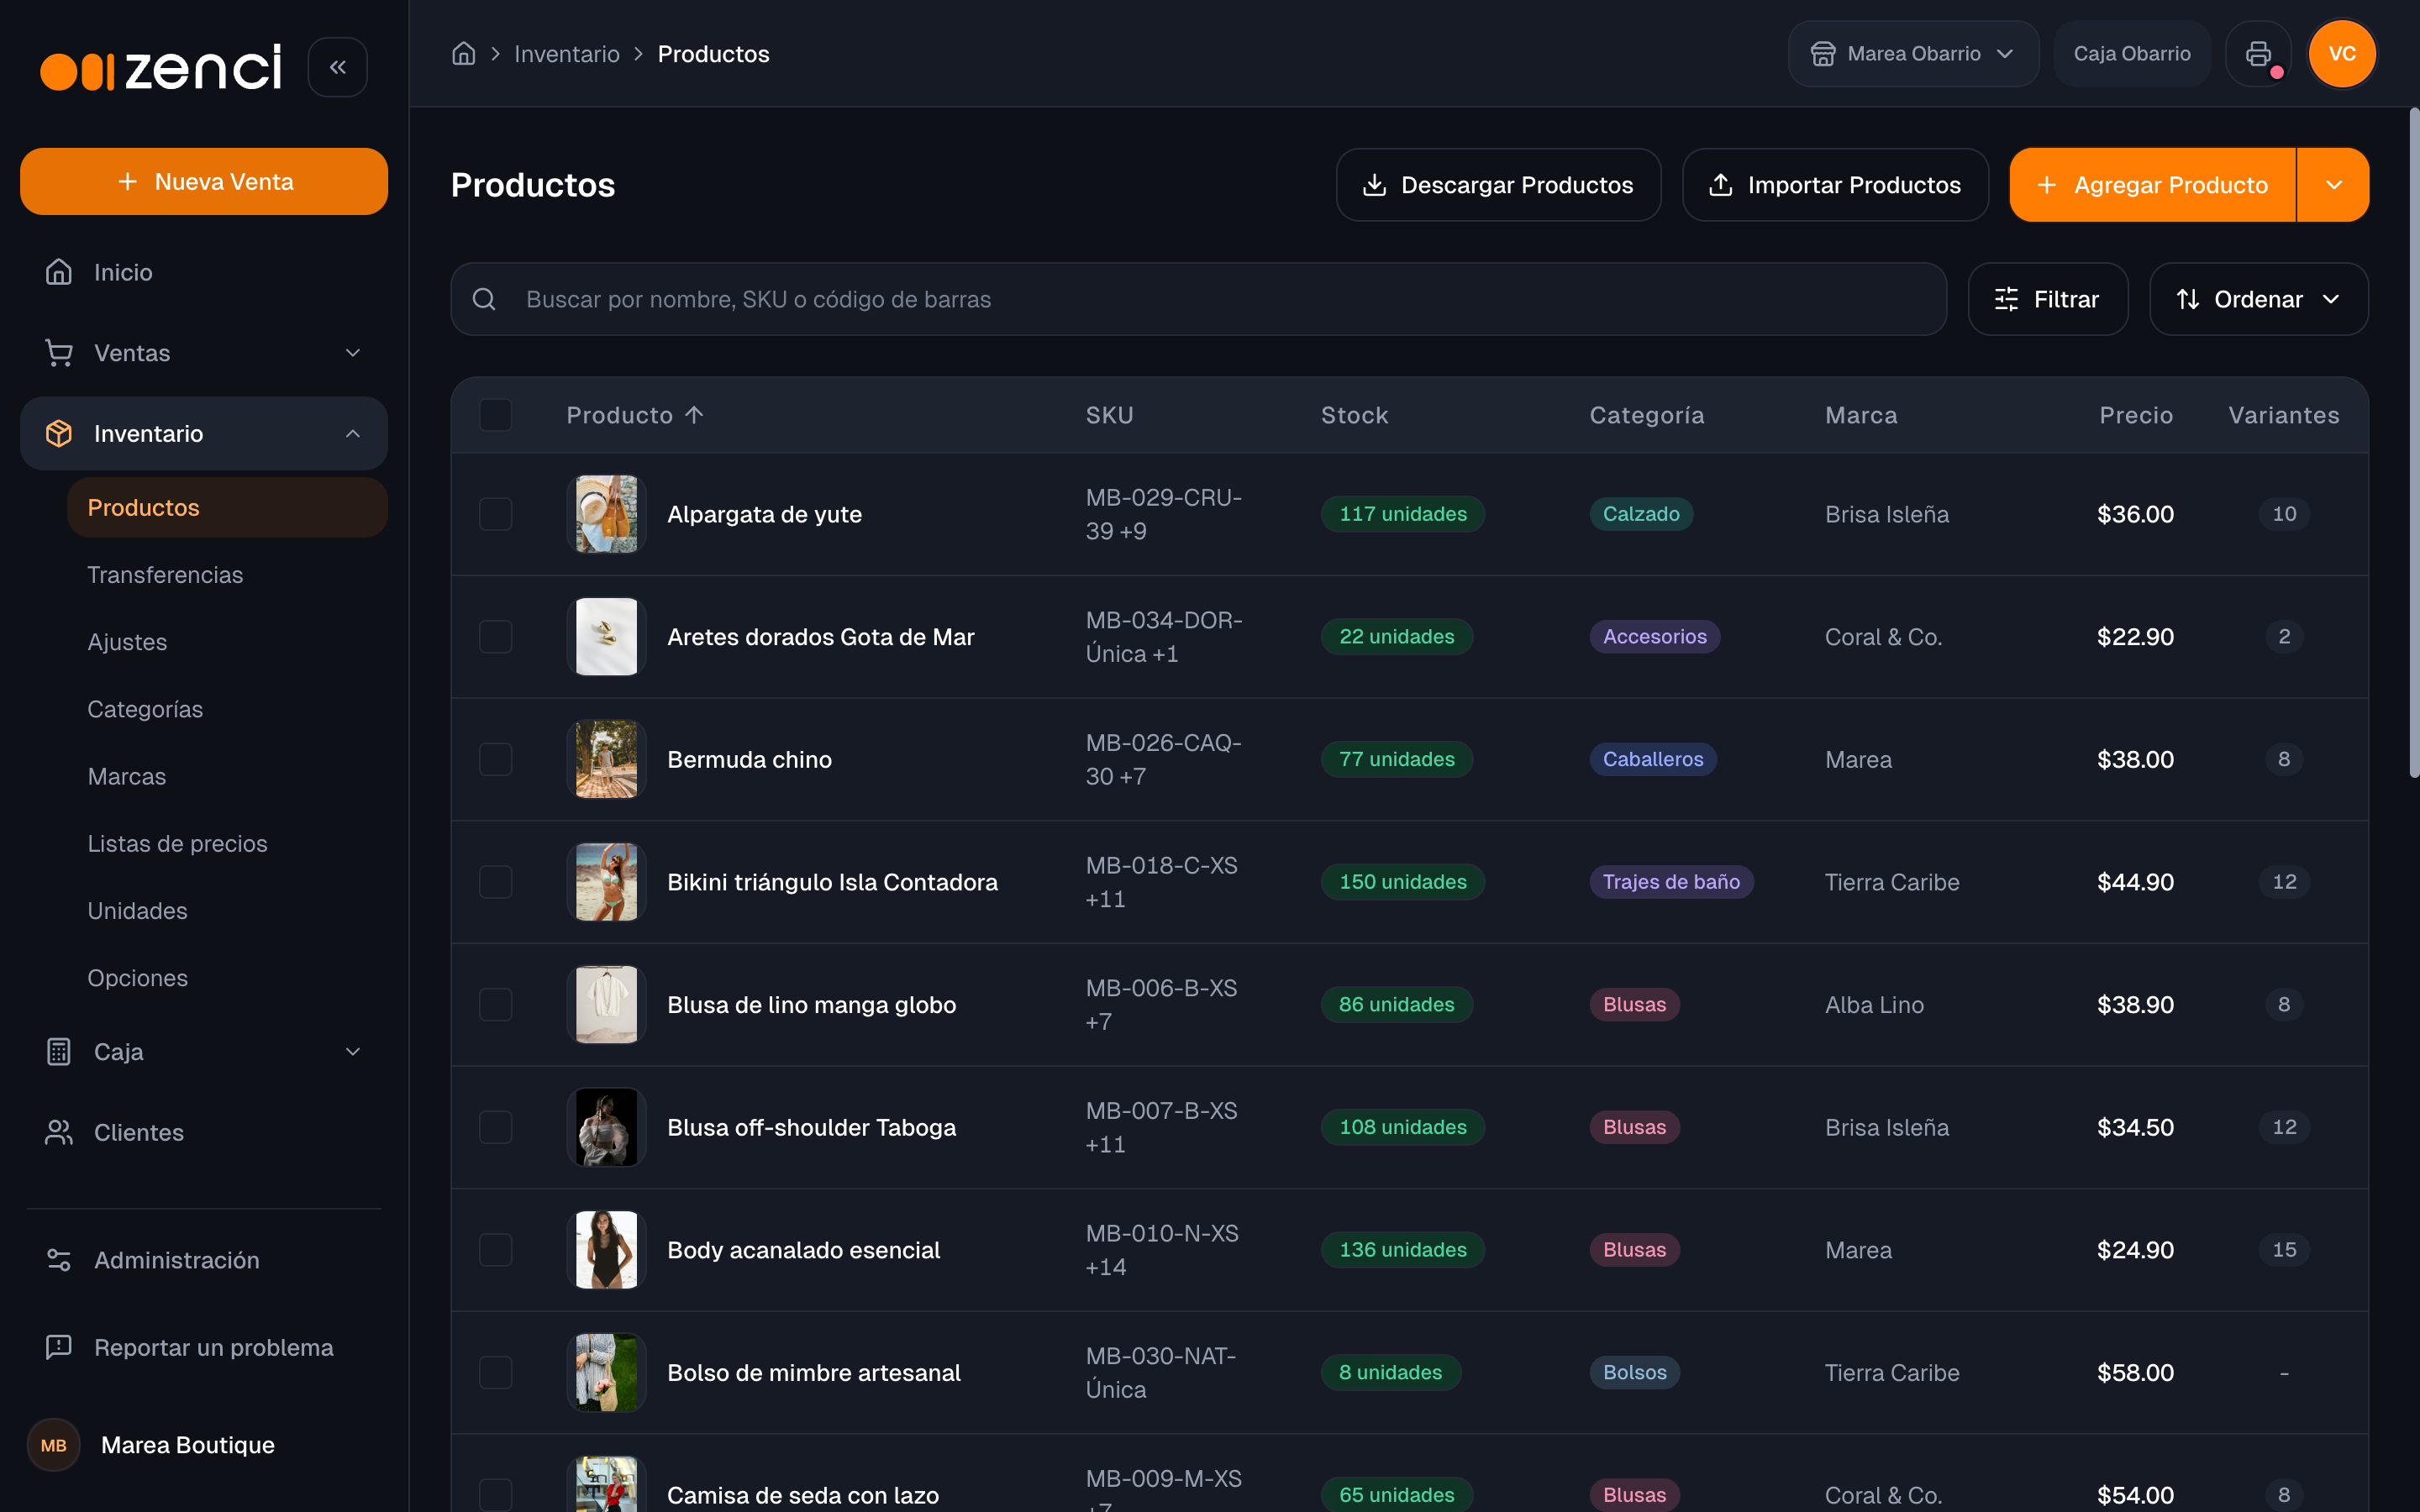Click the page vertical scrollbar
The width and height of the screenshot is (2420, 1512).
[x=2413, y=443]
